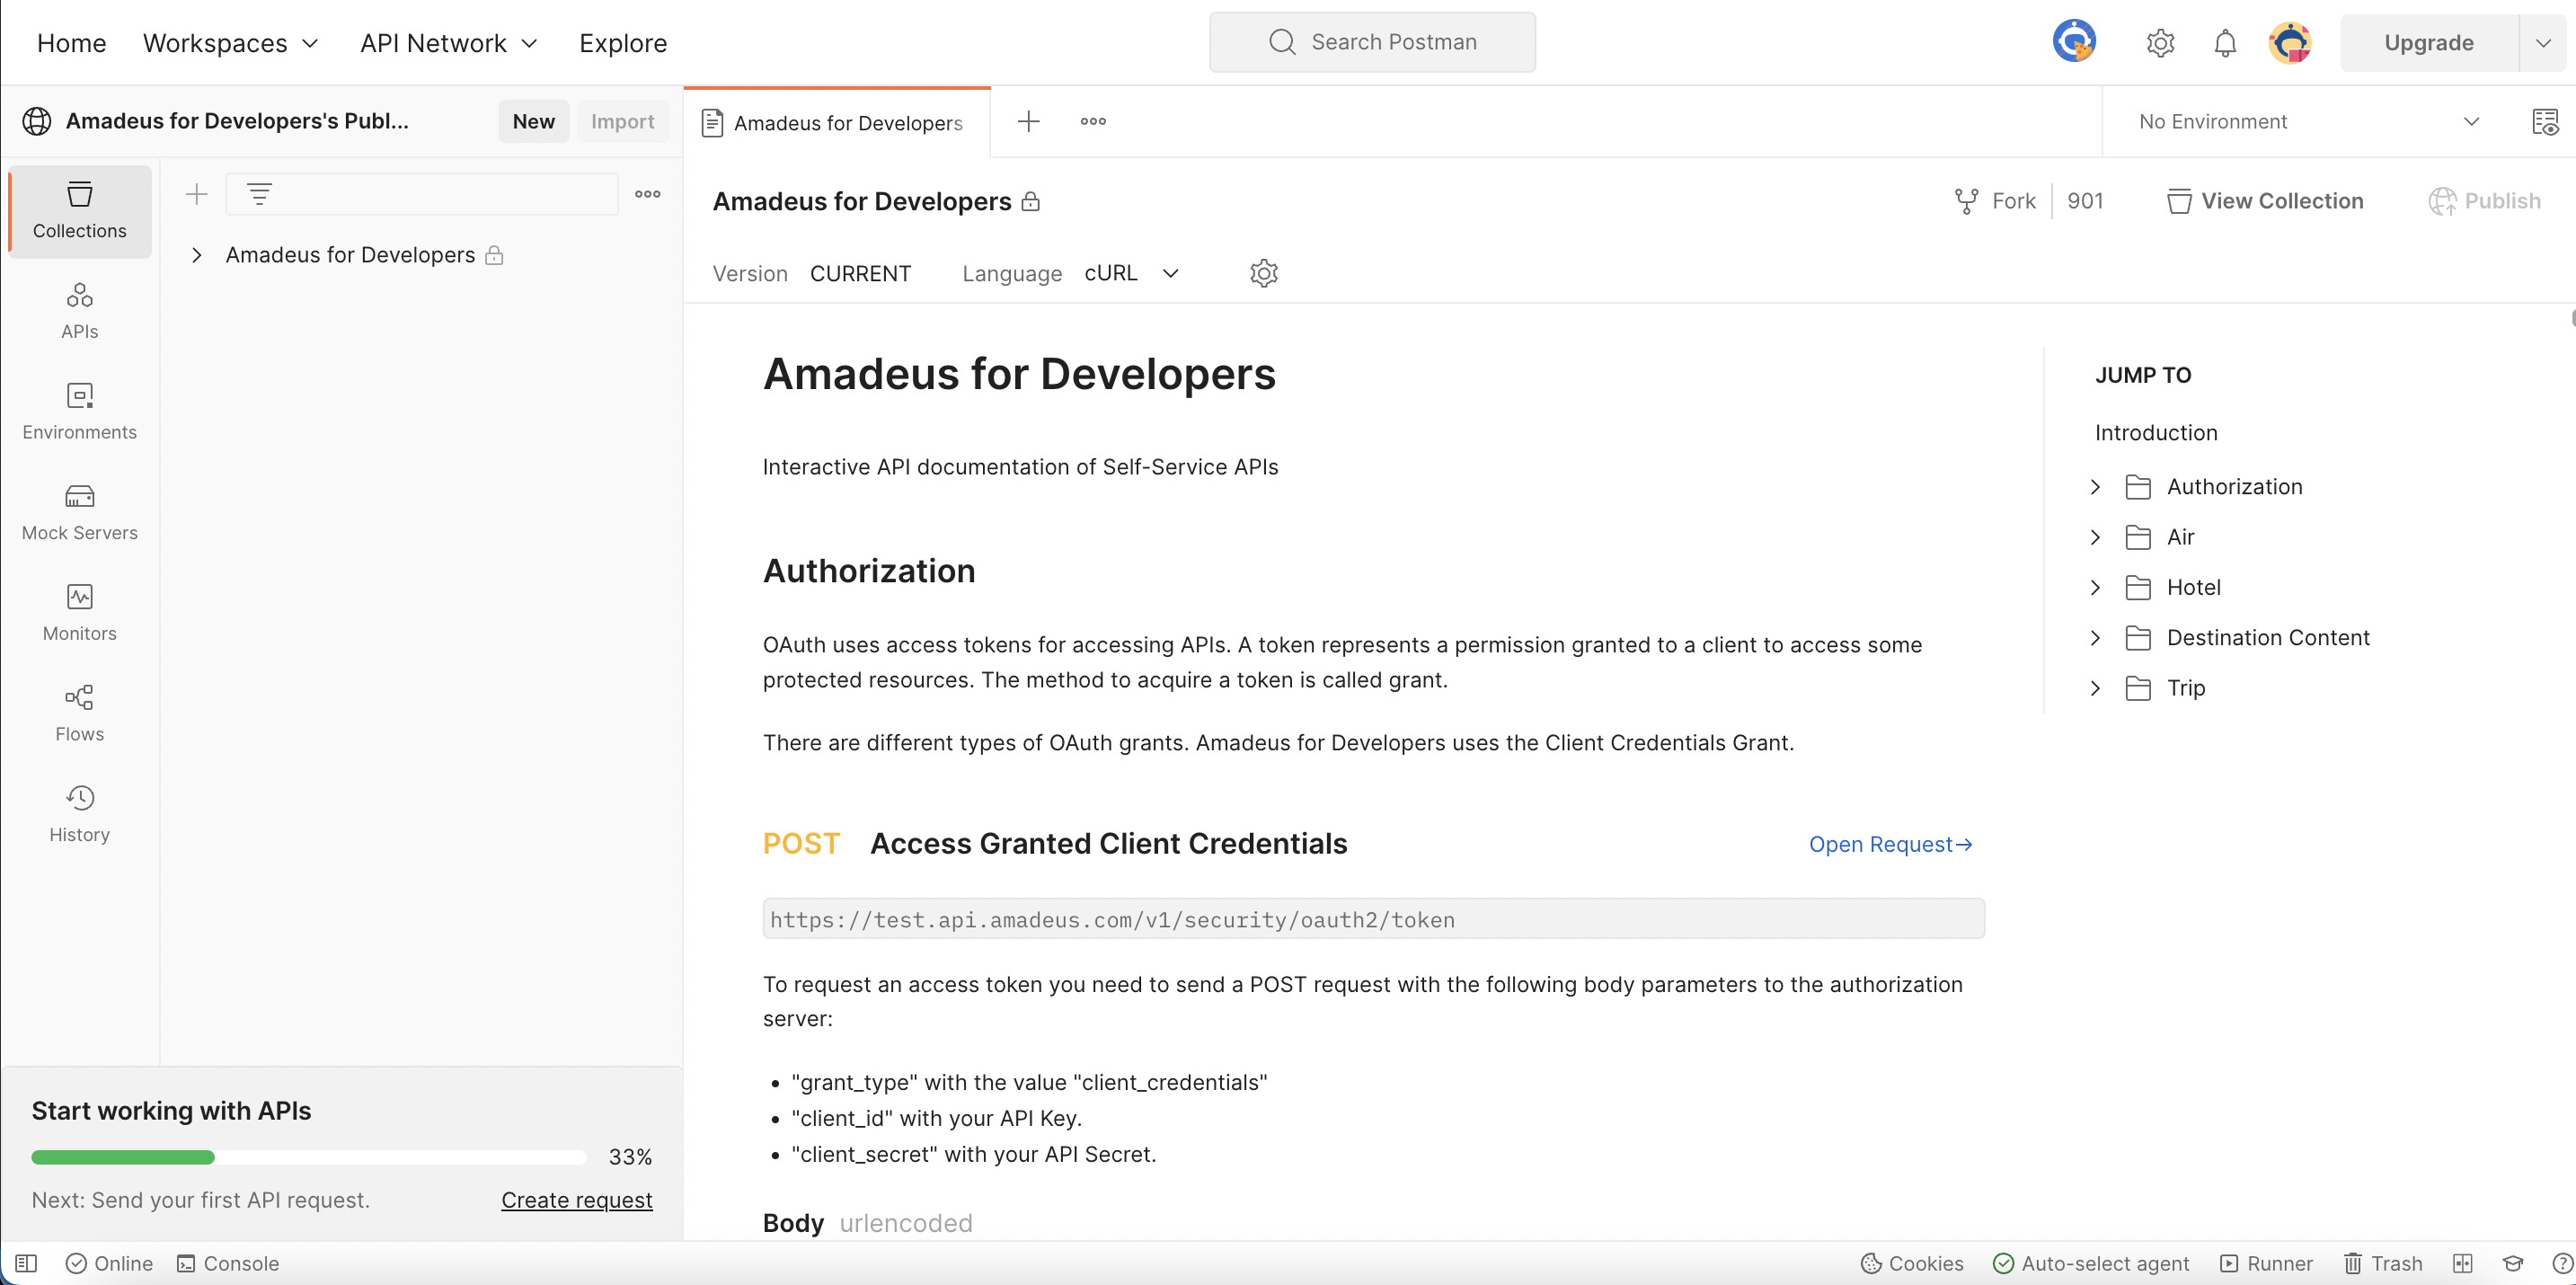Select the Amadeus for Developers tab

point(837,122)
